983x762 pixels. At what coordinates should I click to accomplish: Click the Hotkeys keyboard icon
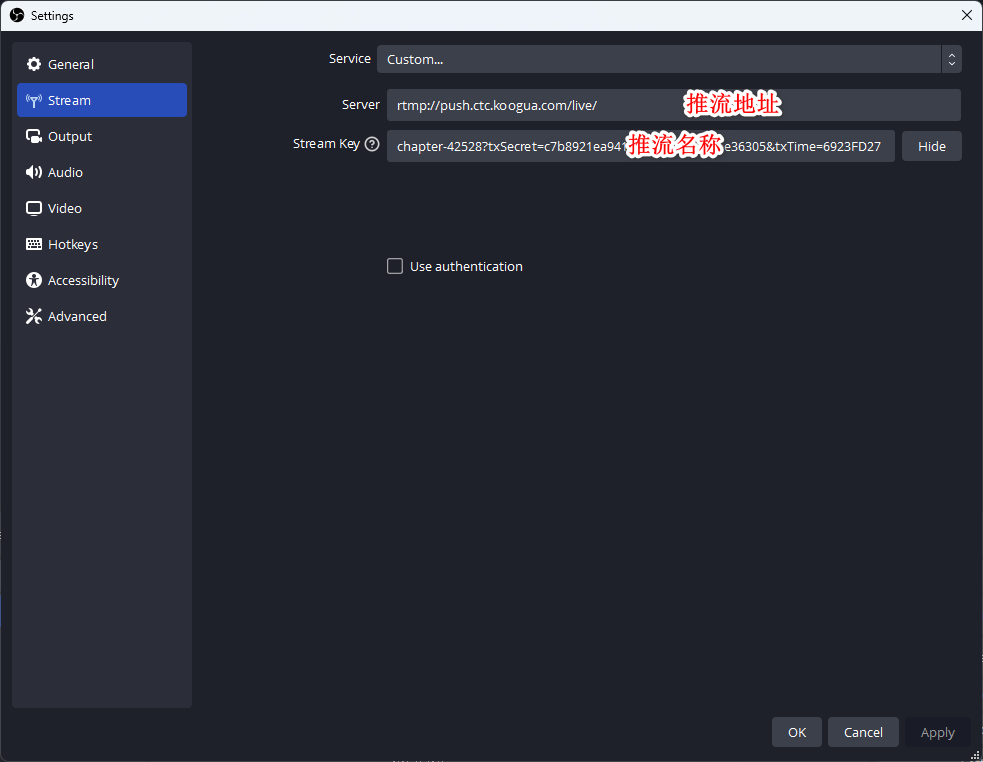tap(34, 244)
